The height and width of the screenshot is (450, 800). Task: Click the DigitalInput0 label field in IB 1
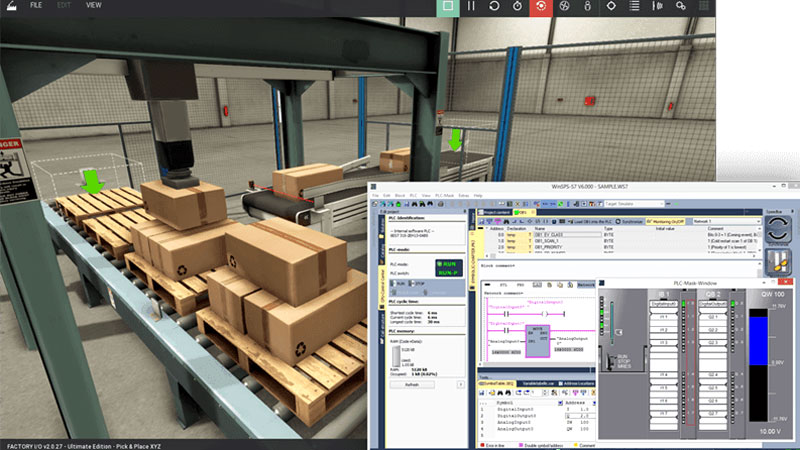[x=664, y=304]
